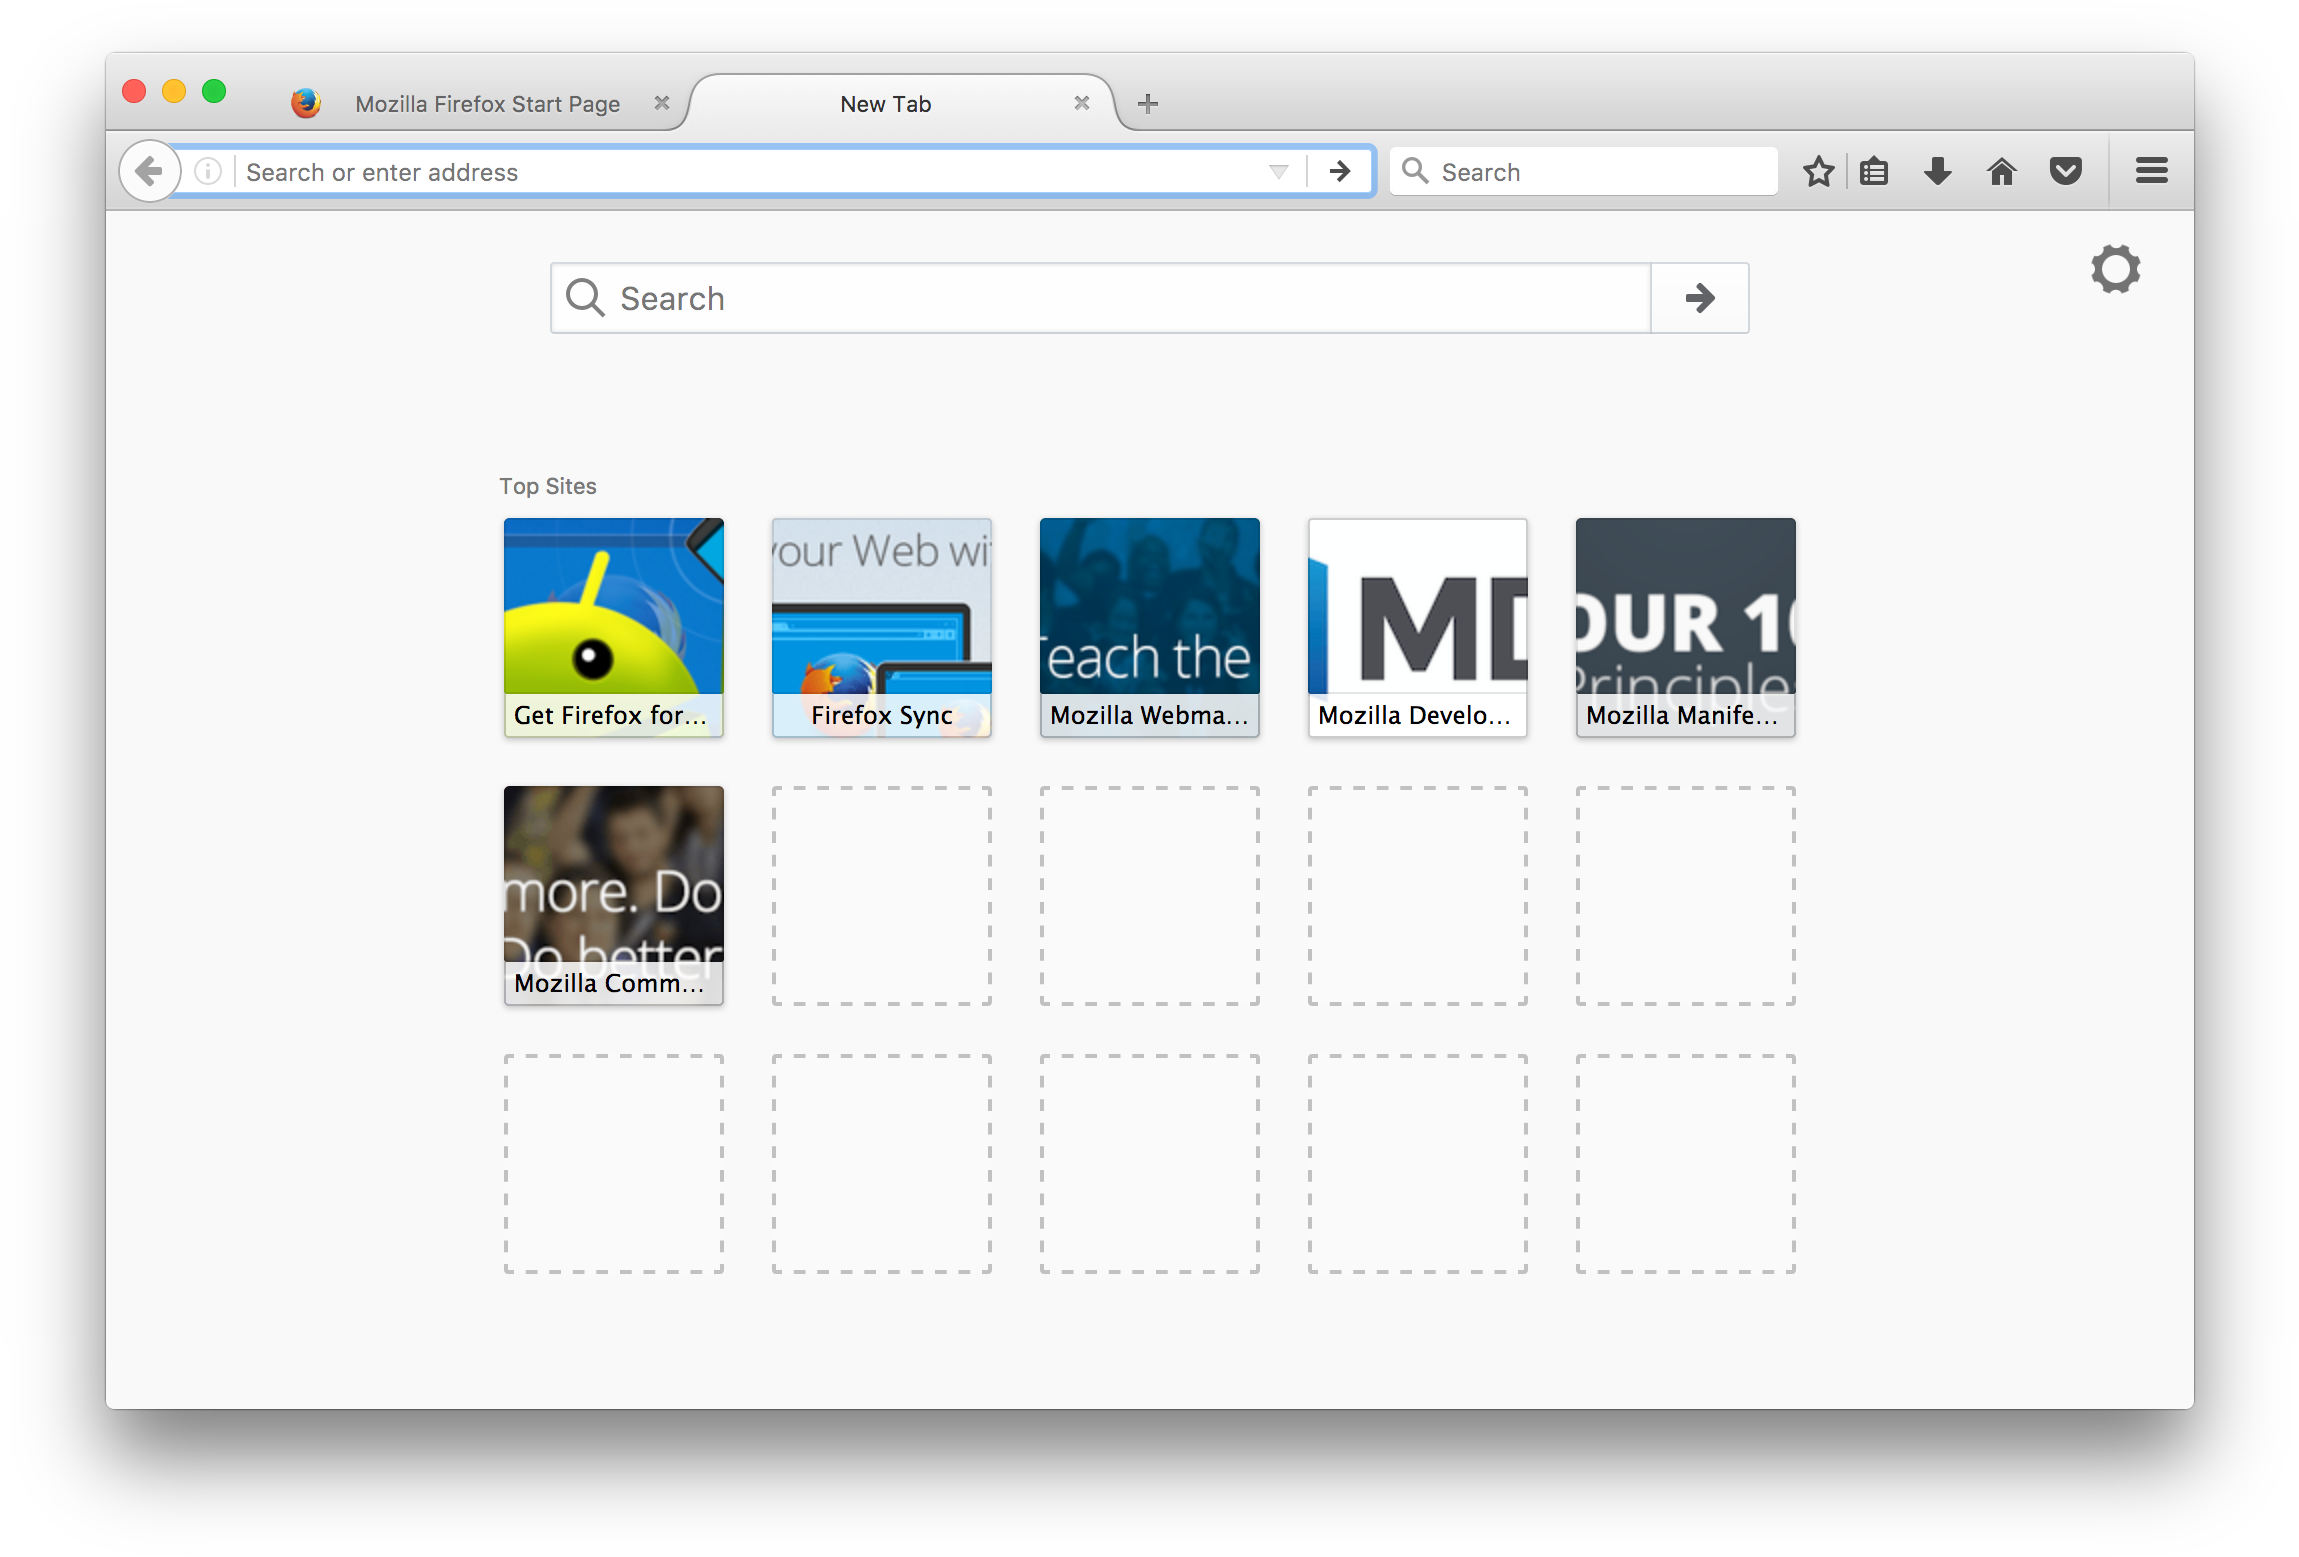Open the Mozilla Developer Network tile
Screen dimensions: 2299x1557
tap(1418, 627)
